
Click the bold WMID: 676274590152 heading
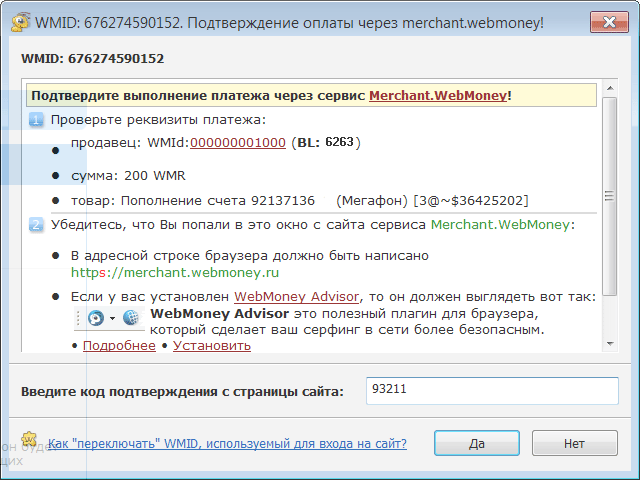[93, 59]
